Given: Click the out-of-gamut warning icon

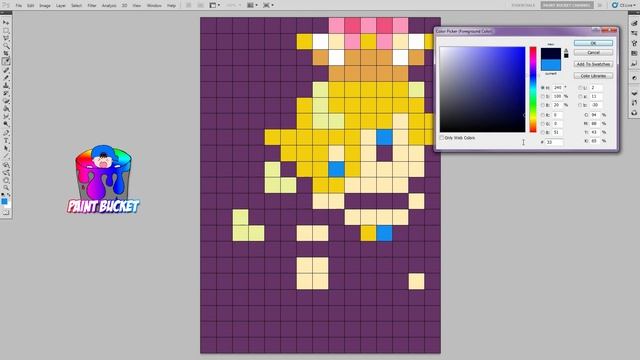Looking at the screenshot, I should 566,50.
